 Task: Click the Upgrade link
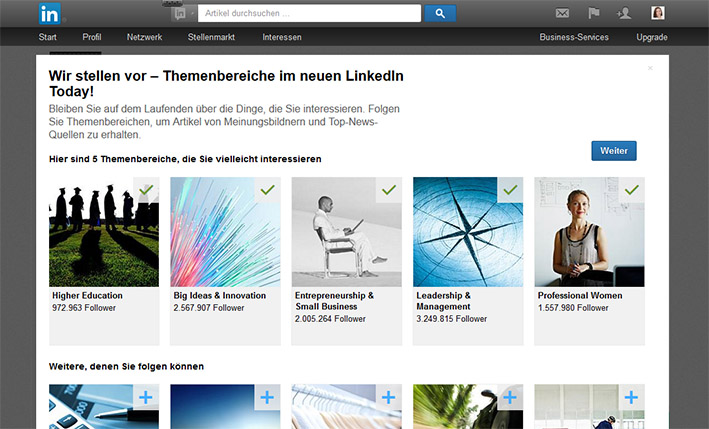tap(652, 37)
